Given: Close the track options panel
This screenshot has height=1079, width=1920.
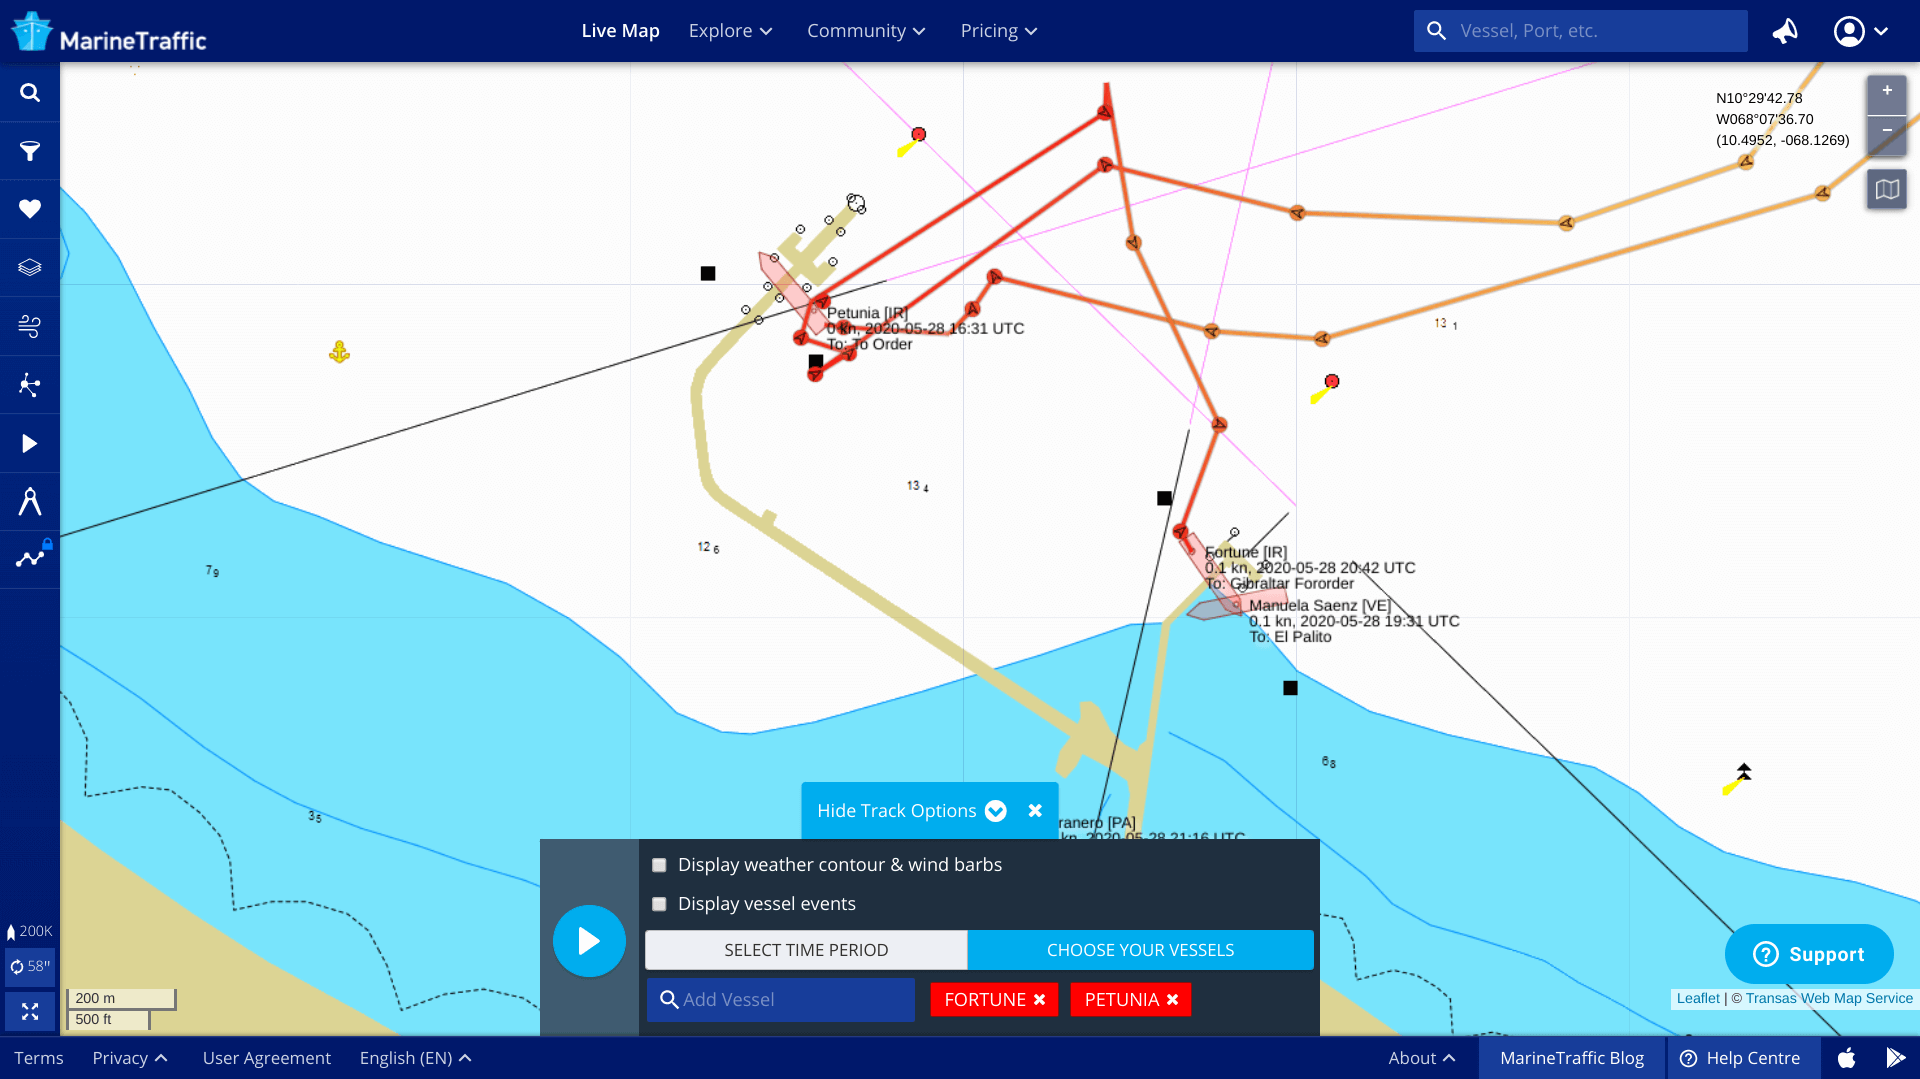Looking at the screenshot, I should tap(1036, 811).
